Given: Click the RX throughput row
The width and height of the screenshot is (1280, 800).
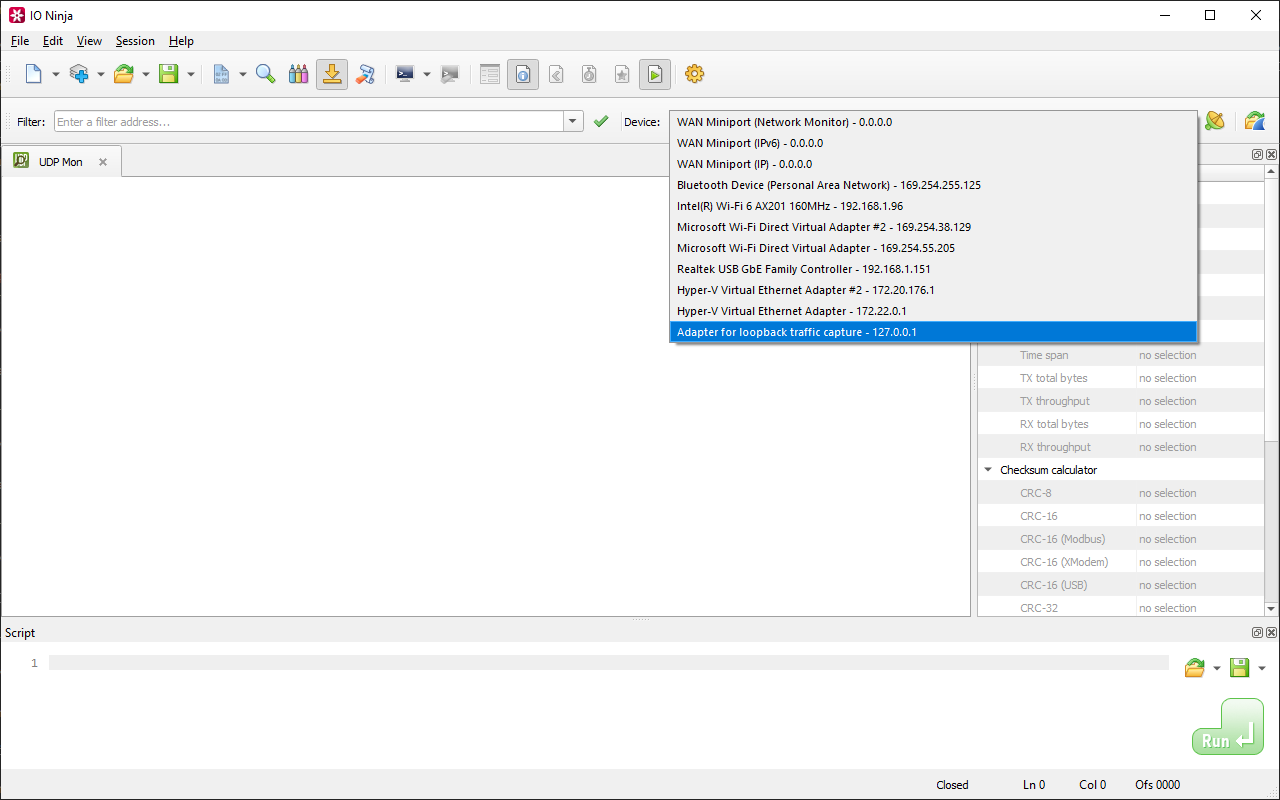Looking at the screenshot, I should pos(1122,447).
